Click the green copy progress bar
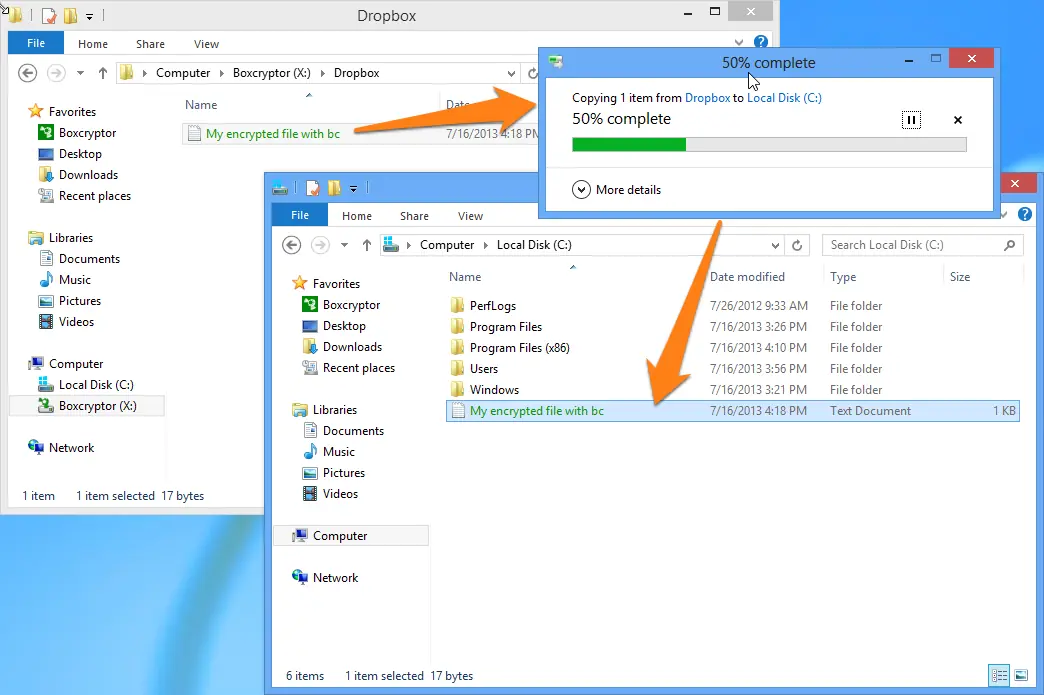Image resolution: width=1044 pixels, height=695 pixels. click(x=769, y=144)
